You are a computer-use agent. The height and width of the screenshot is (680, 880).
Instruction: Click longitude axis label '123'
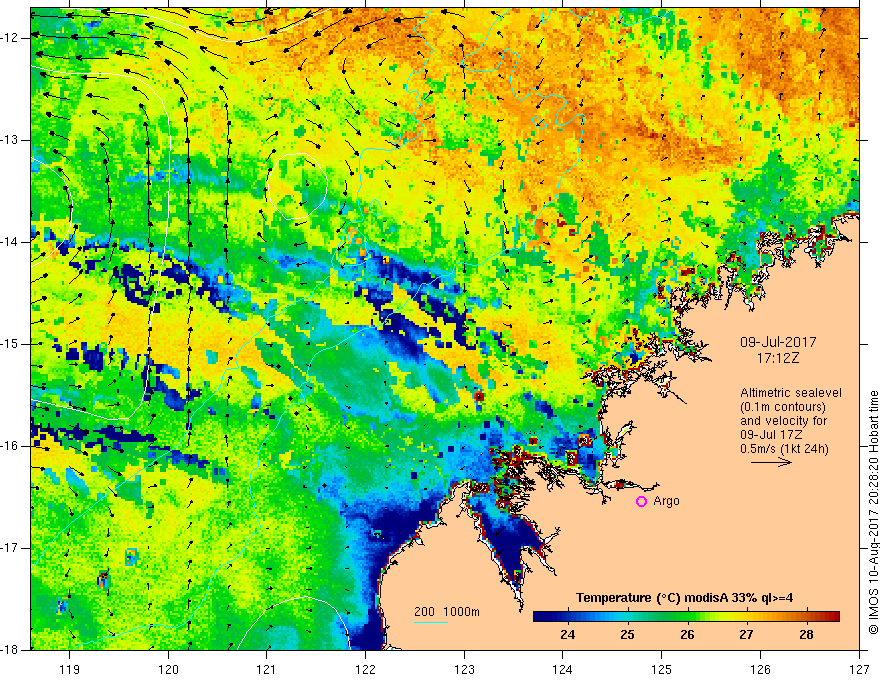coord(464,669)
